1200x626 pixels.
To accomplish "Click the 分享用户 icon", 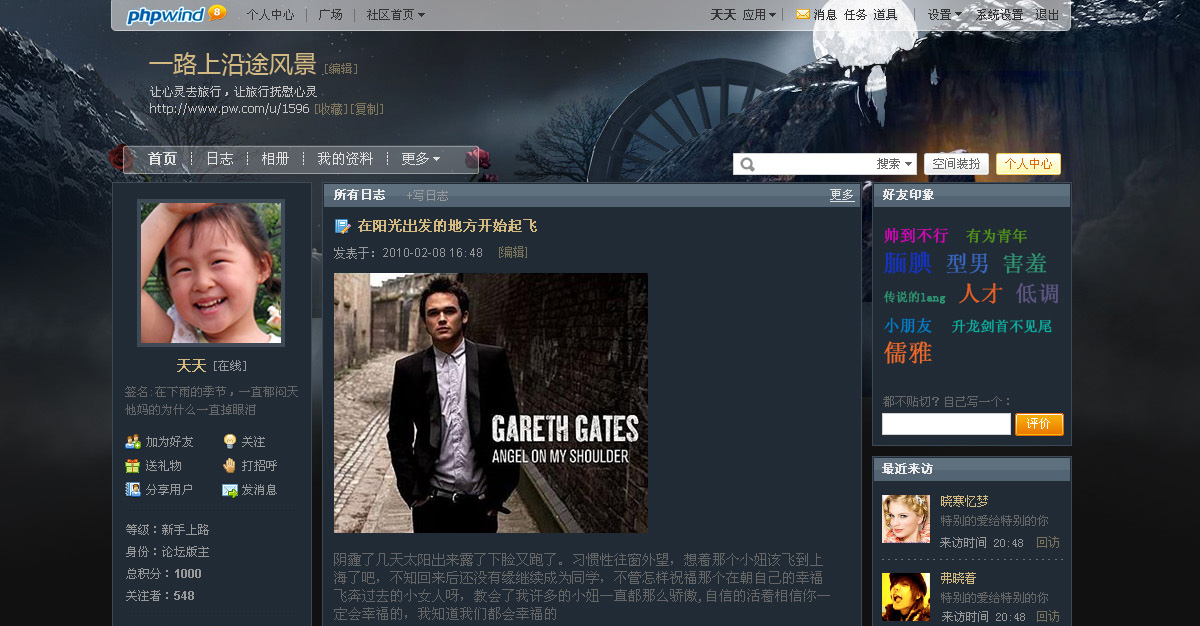I will [x=133, y=489].
